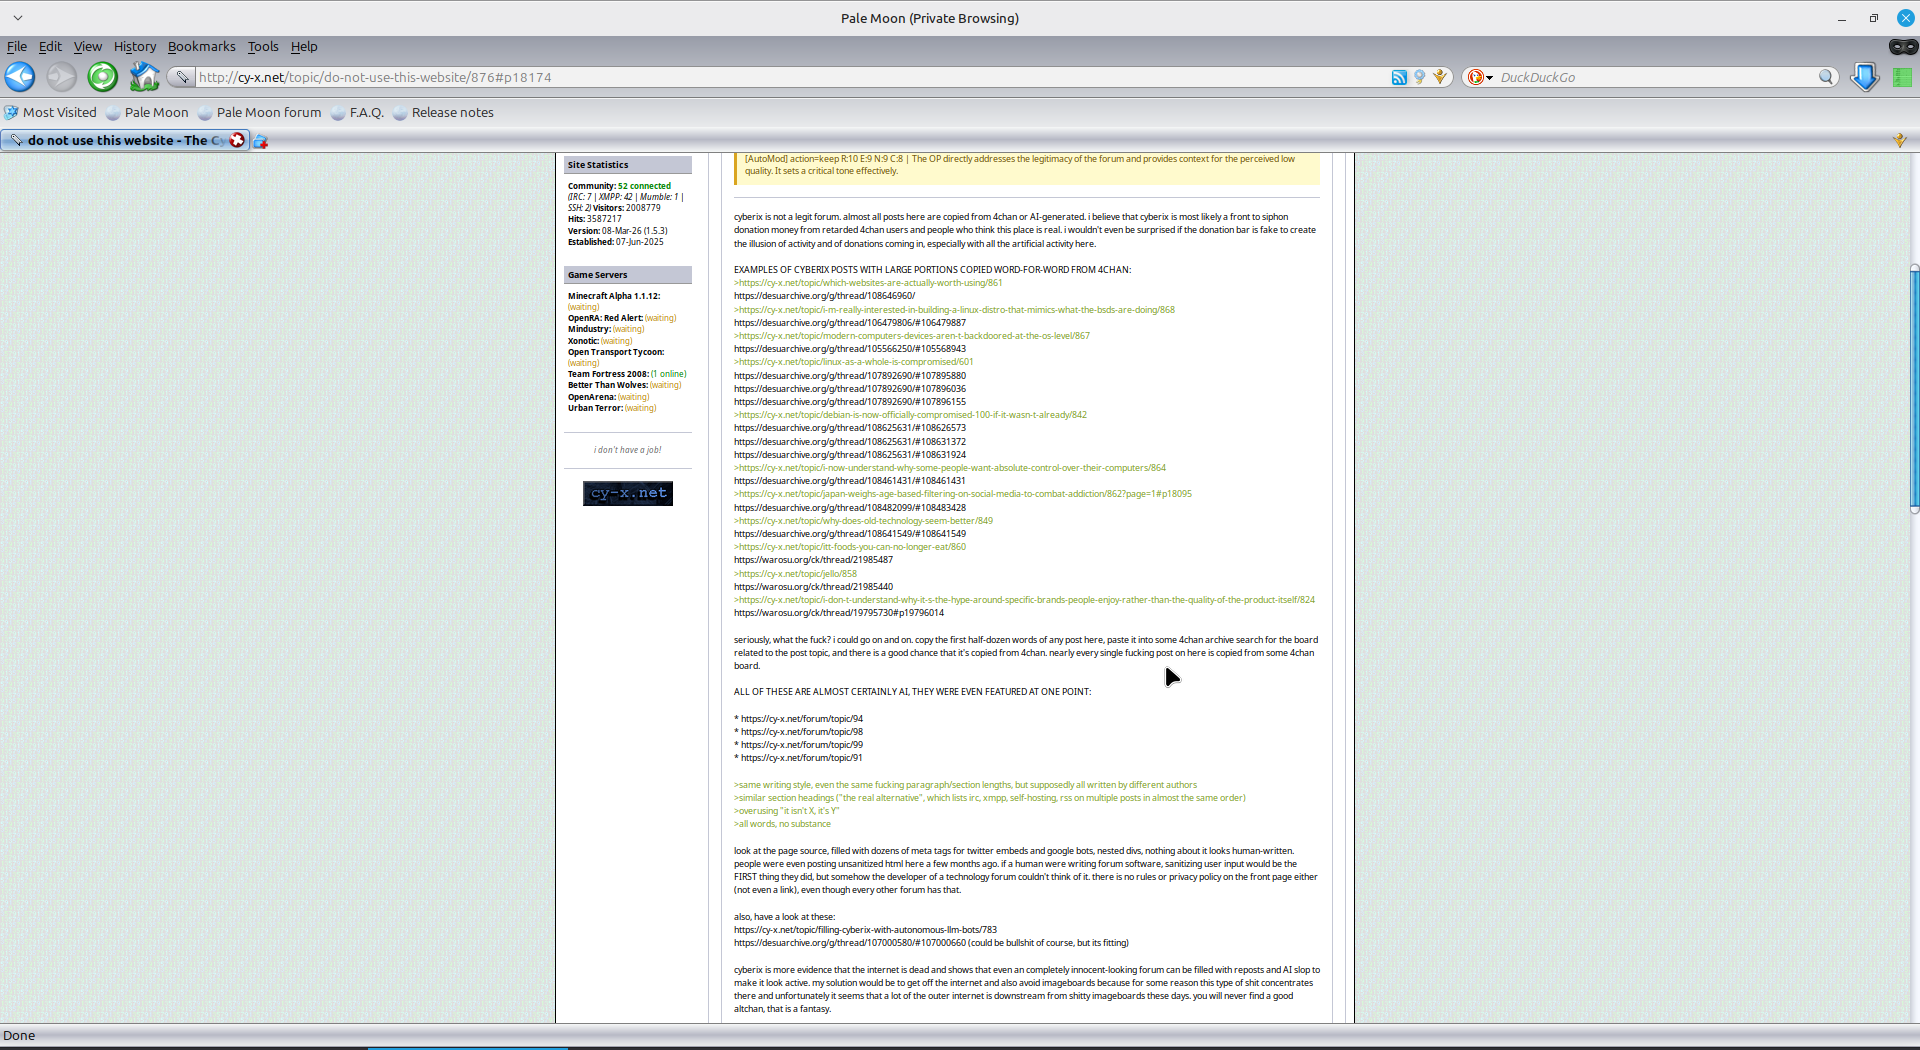1920x1050 pixels.
Task: Open the linux-as-a-whole-is-compromised topic link
Action: tap(855, 362)
